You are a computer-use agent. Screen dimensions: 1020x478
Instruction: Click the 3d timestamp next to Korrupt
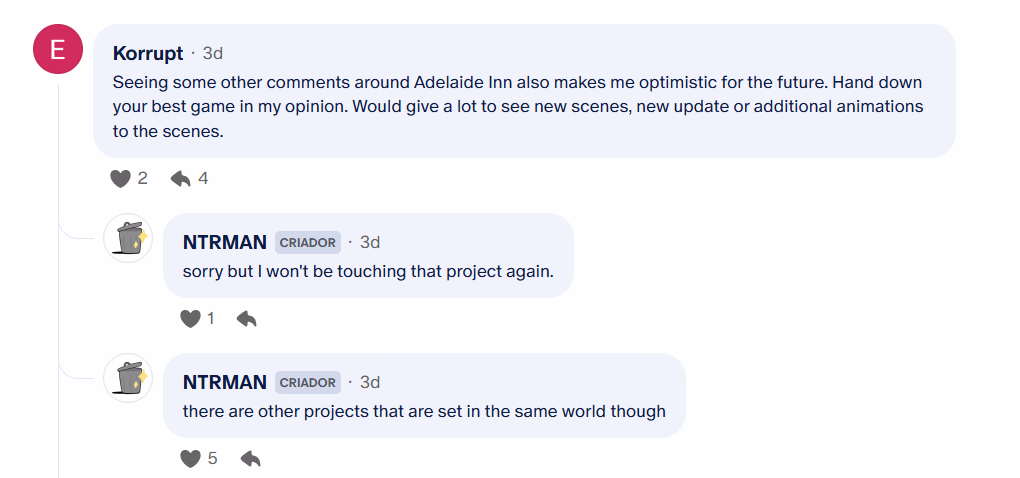pos(213,53)
